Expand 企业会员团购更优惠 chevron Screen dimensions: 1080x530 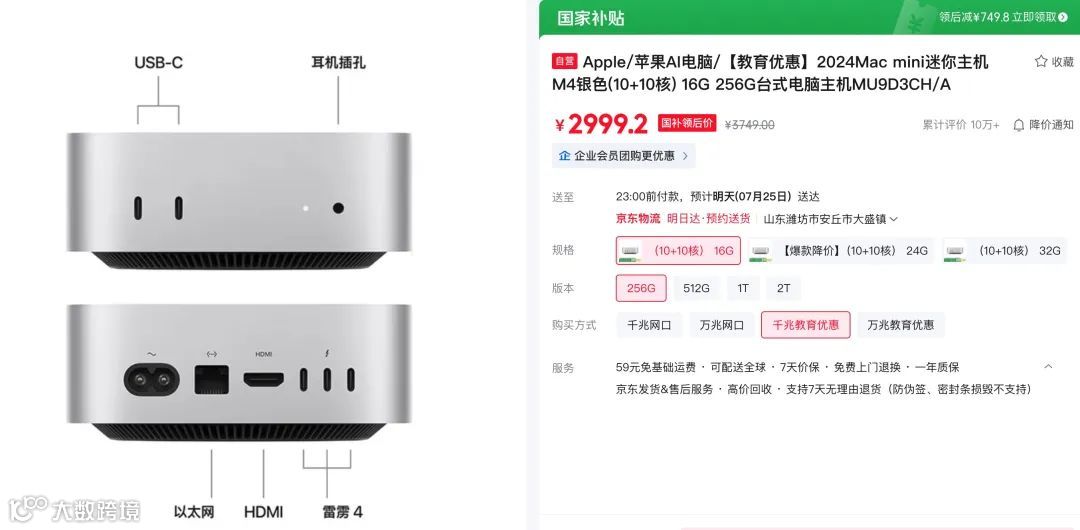tap(685, 156)
